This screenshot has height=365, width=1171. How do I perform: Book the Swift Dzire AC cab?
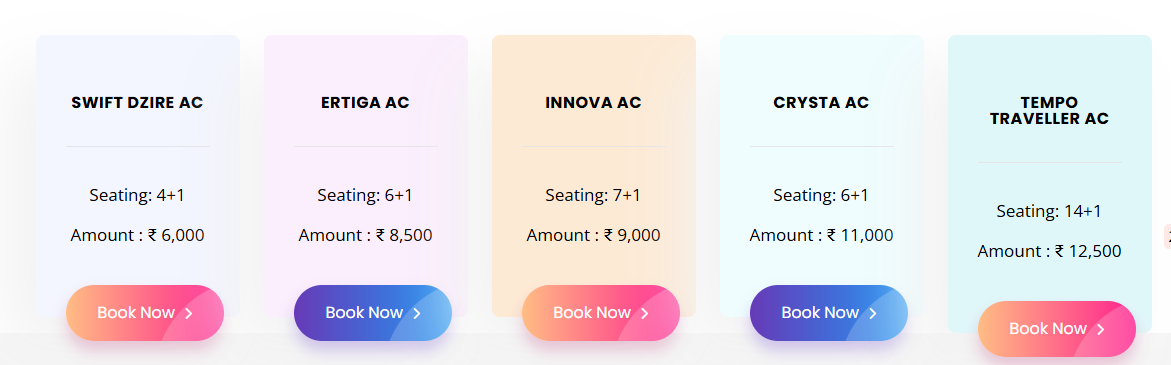coord(145,313)
